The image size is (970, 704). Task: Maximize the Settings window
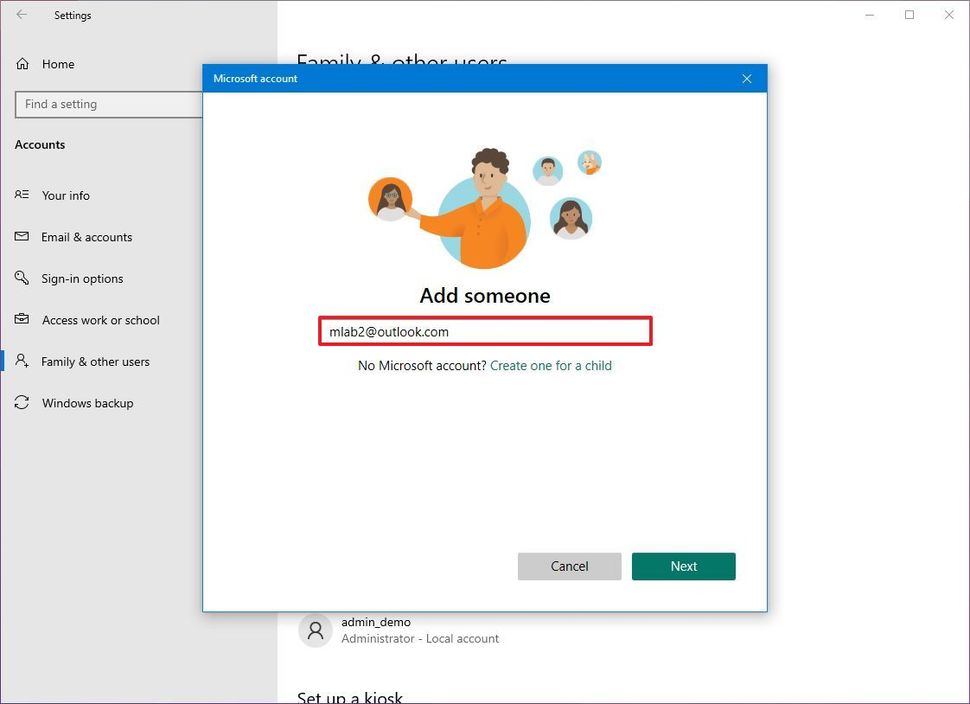909,14
